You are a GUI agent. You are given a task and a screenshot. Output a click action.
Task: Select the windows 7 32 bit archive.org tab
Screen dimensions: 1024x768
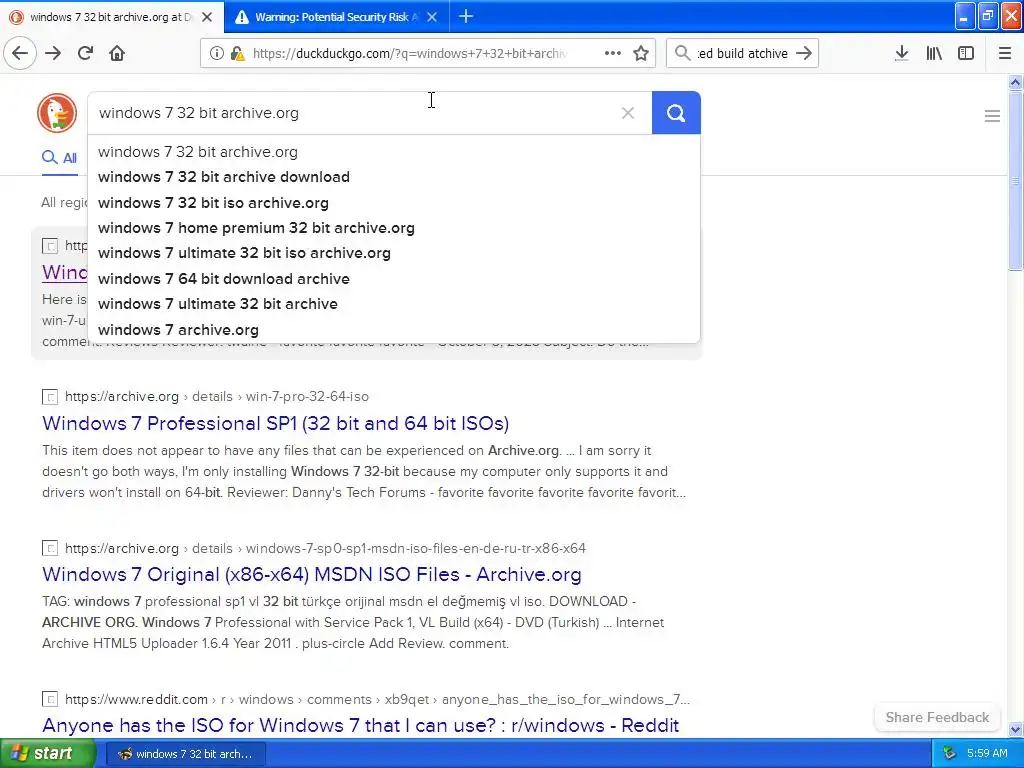[x=112, y=17]
